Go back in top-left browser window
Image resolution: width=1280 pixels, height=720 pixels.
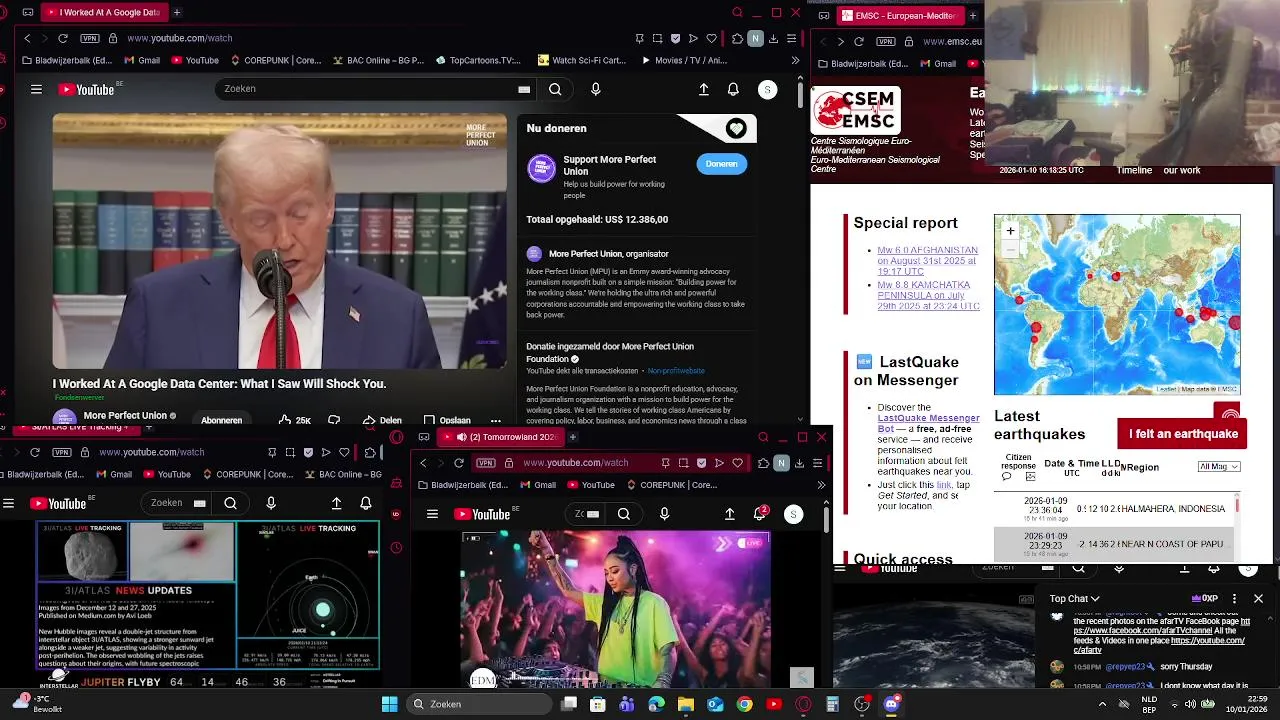(27, 38)
